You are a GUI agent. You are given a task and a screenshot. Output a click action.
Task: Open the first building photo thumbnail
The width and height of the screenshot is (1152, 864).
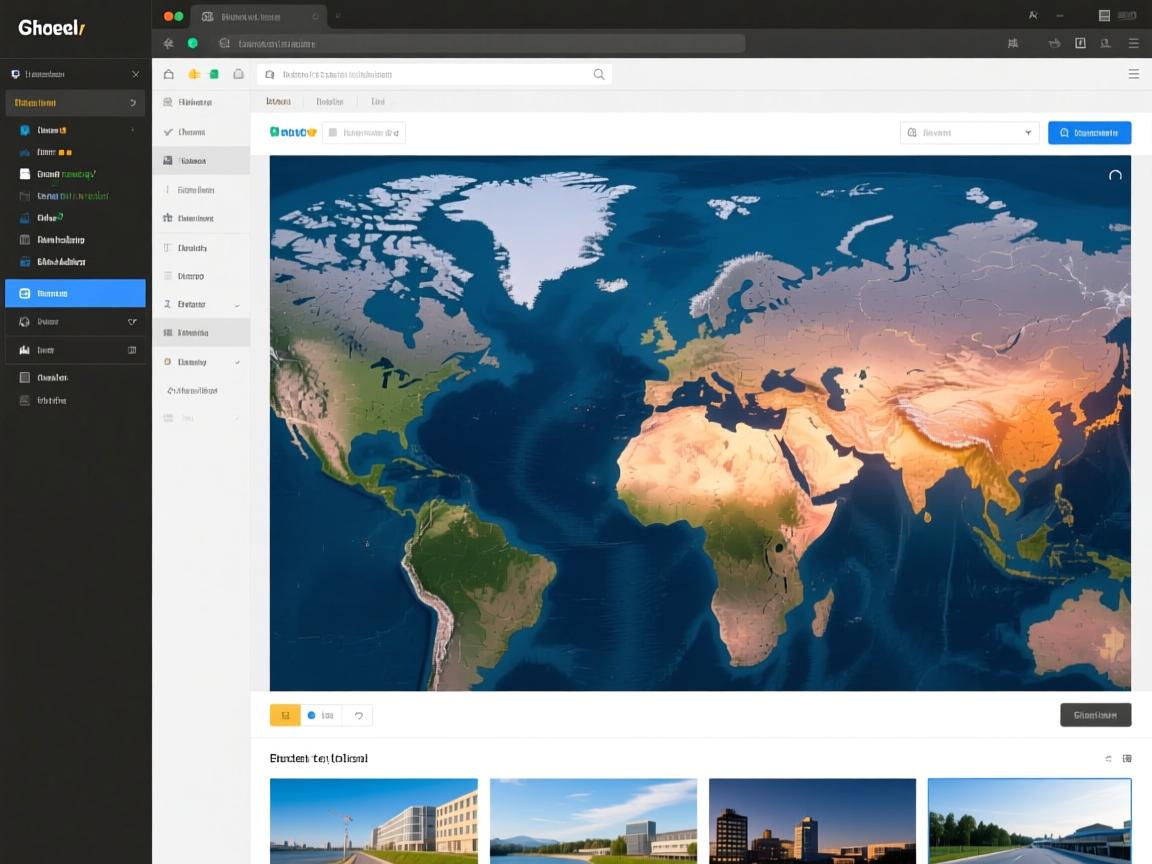tap(373, 820)
